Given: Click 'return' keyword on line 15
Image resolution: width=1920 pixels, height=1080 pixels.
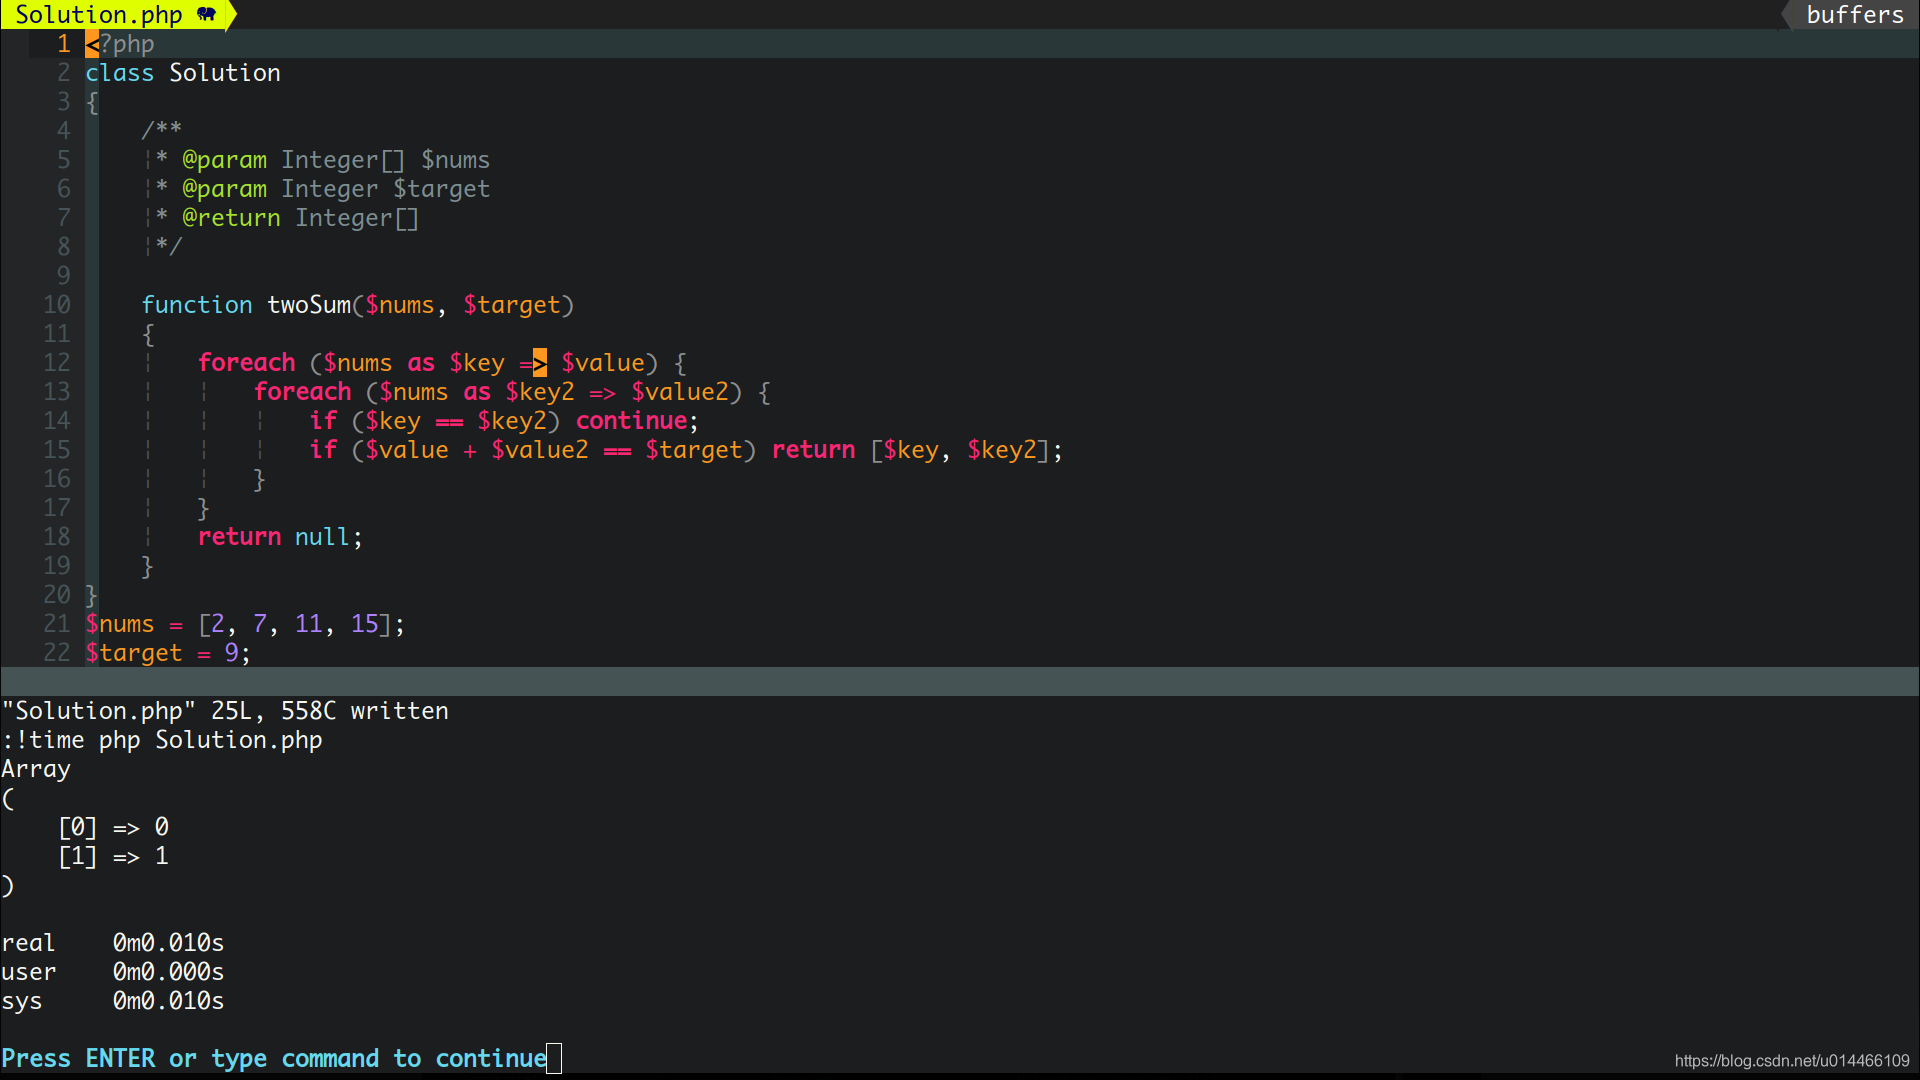Looking at the screenshot, I should tap(813, 450).
